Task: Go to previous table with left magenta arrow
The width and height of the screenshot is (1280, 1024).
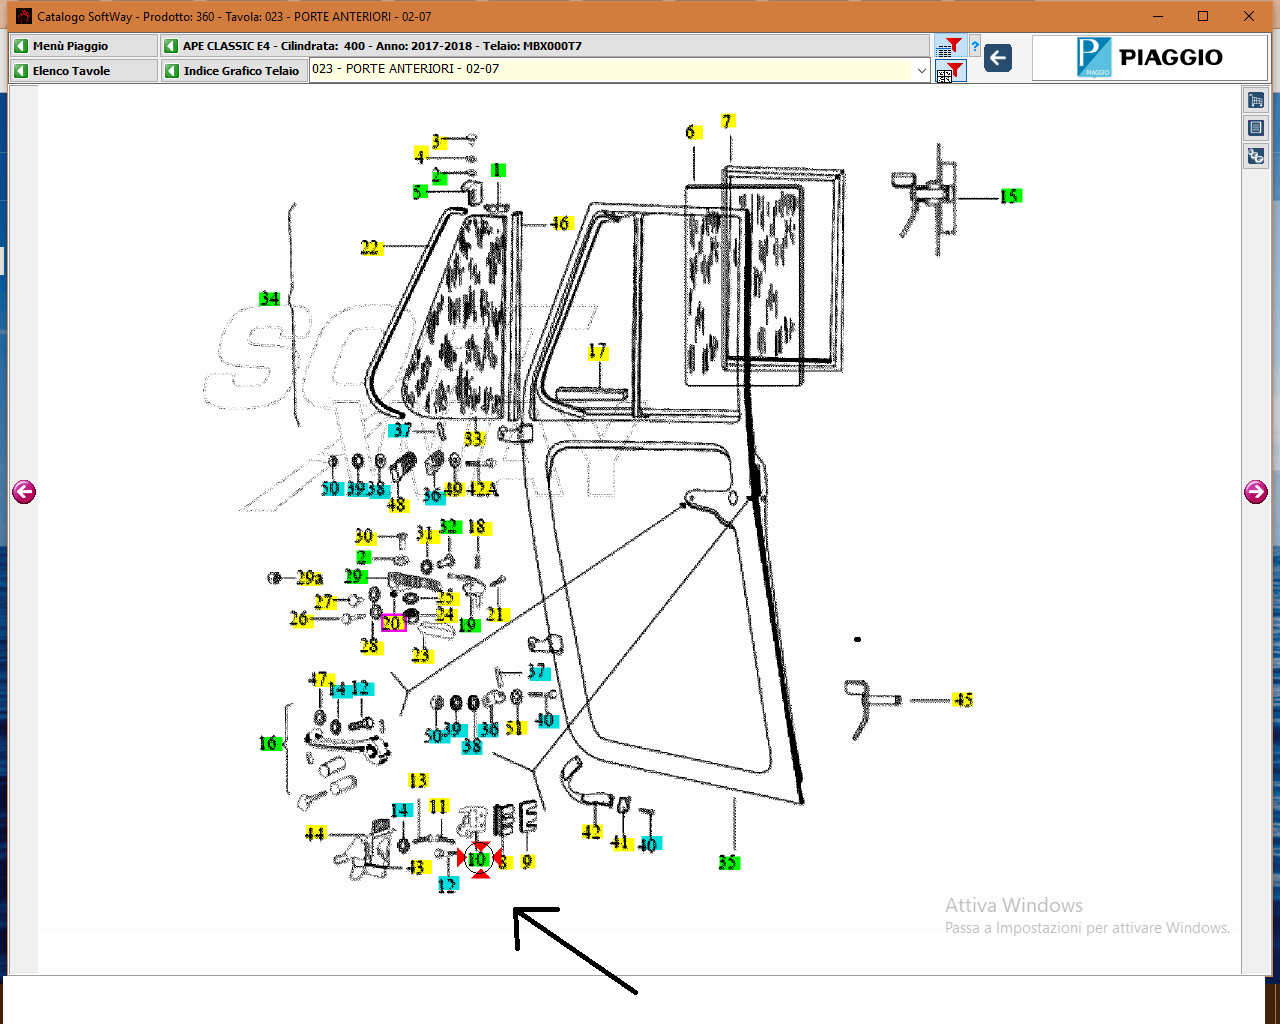Action: [x=24, y=491]
